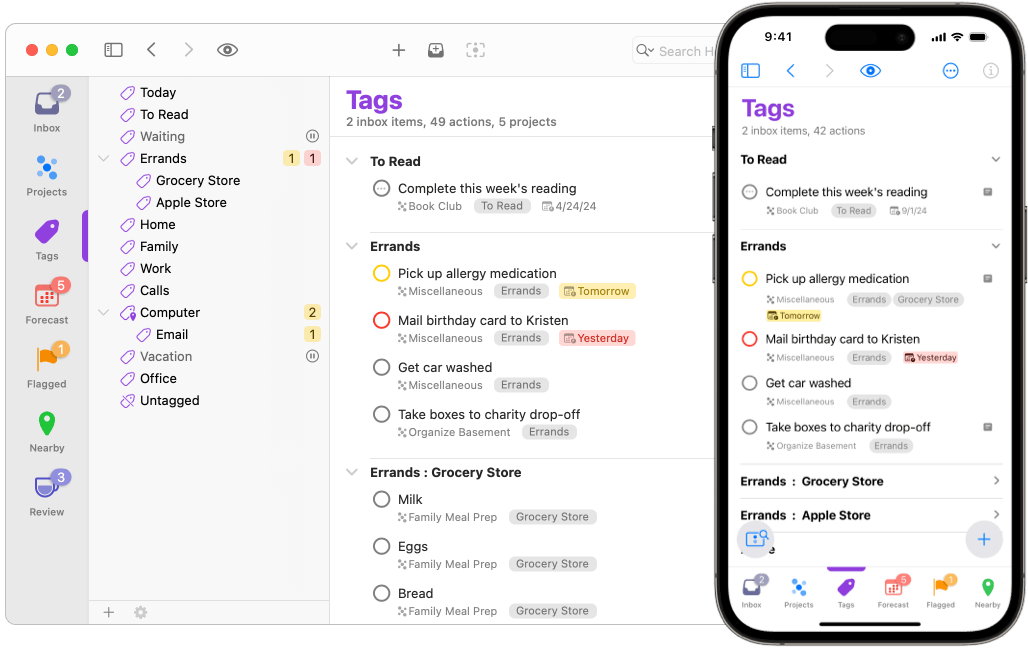Tap note icon on 'Complete this week's reading' iPhone
The image size is (1028, 648).
click(988, 192)
